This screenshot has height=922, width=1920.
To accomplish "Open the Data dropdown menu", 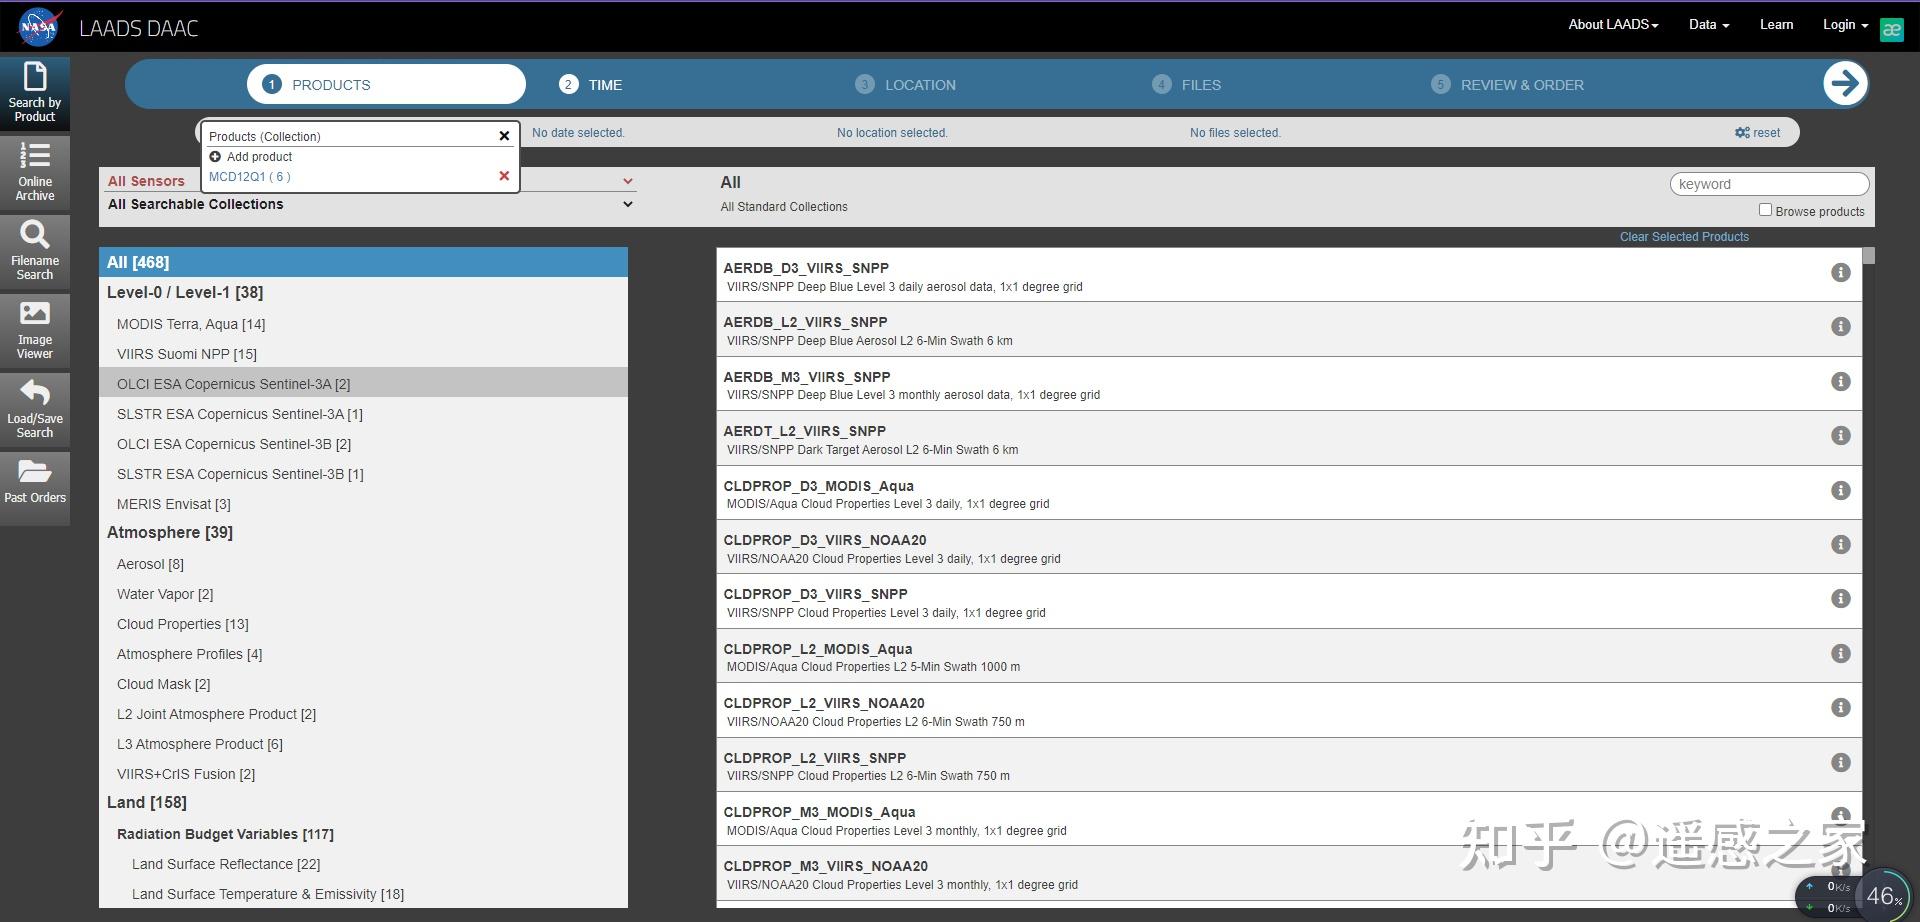I will [x=1709, y=25].
